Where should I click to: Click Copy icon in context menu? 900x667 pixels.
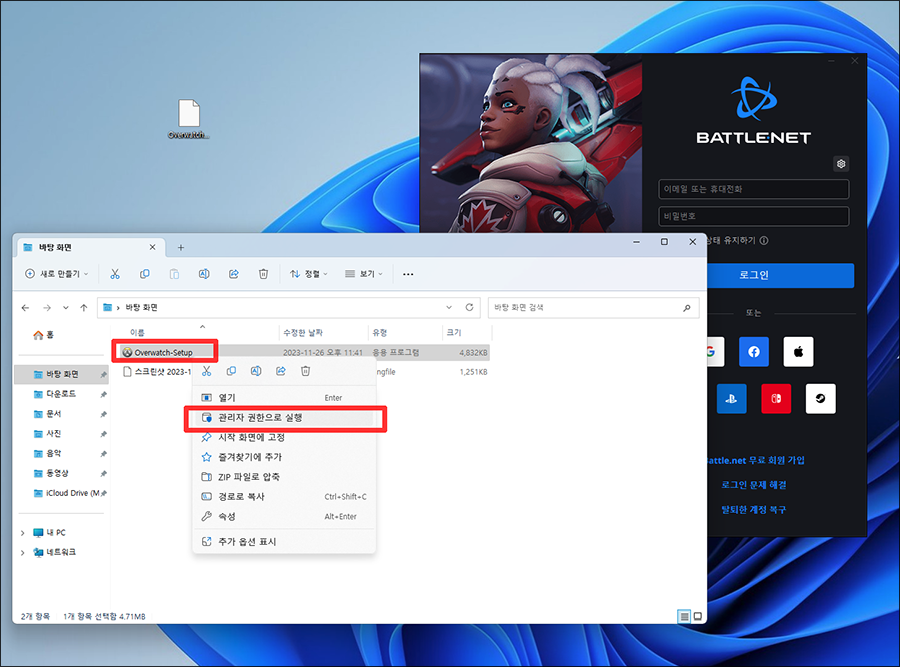pyautogui.click(x=231, y=371)
